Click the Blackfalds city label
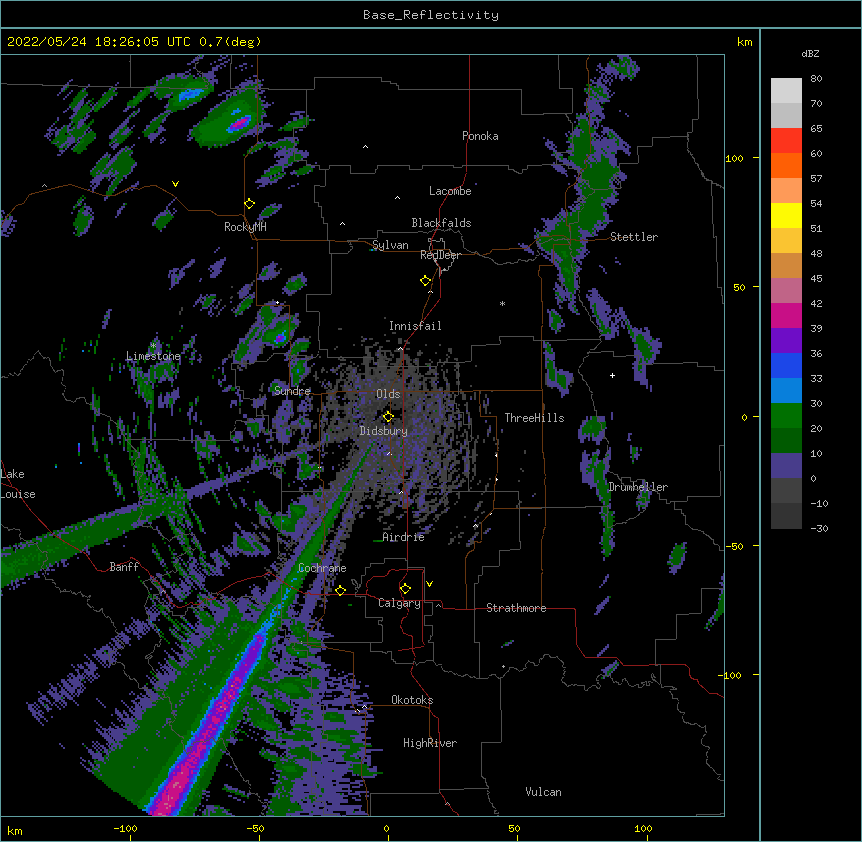The width and height of the screenshot is (862, 842). (x=441, y=223)
